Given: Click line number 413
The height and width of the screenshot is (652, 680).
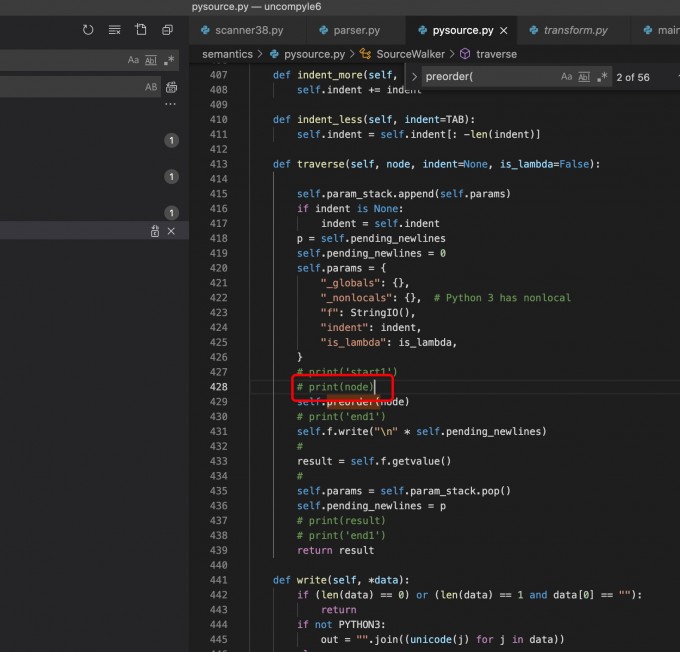Looking at the screenshot, I should pos(219,164).
